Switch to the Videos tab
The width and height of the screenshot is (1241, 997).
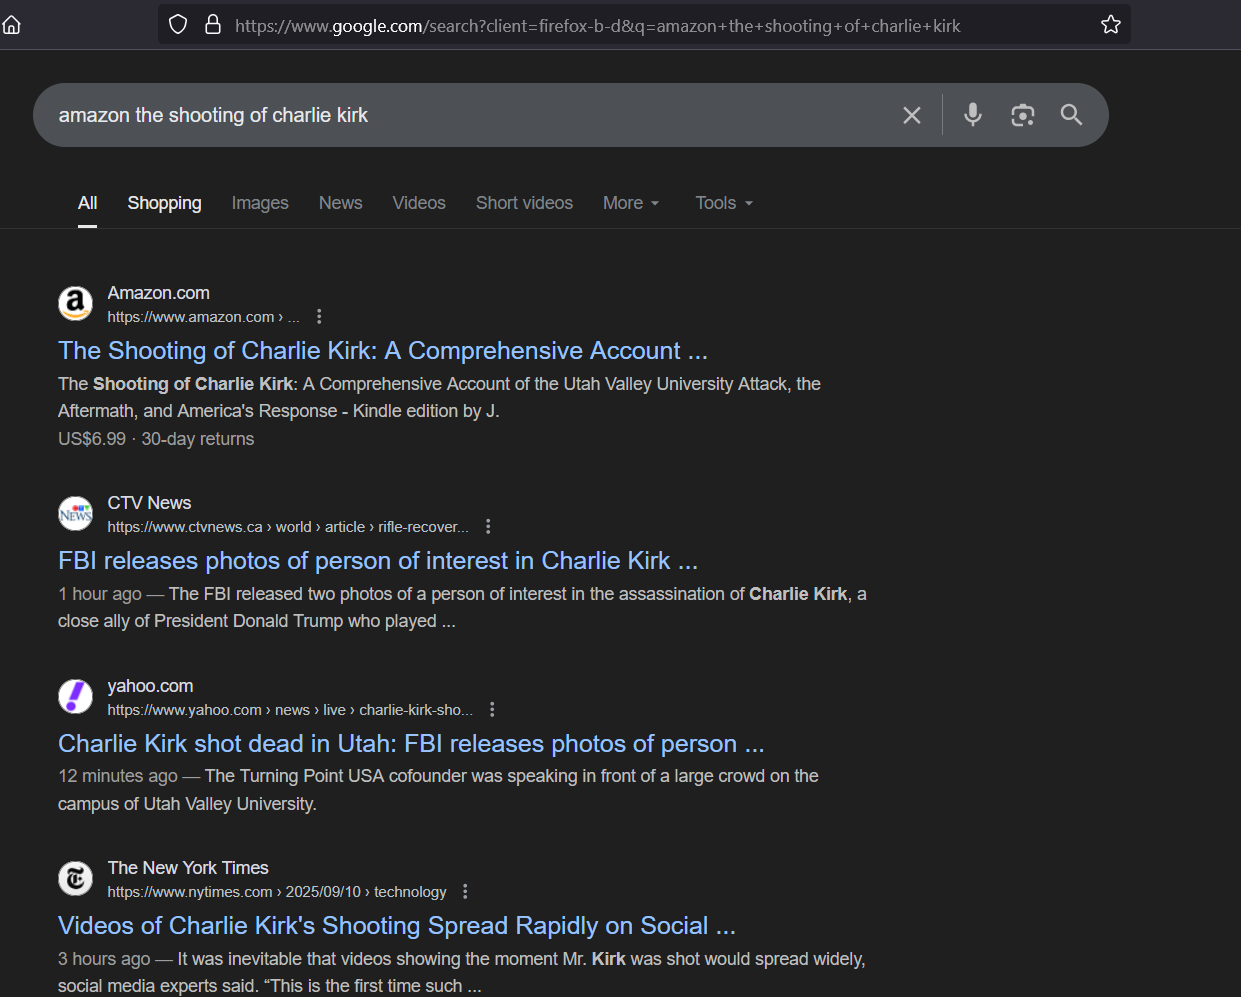tap(419, 203)
